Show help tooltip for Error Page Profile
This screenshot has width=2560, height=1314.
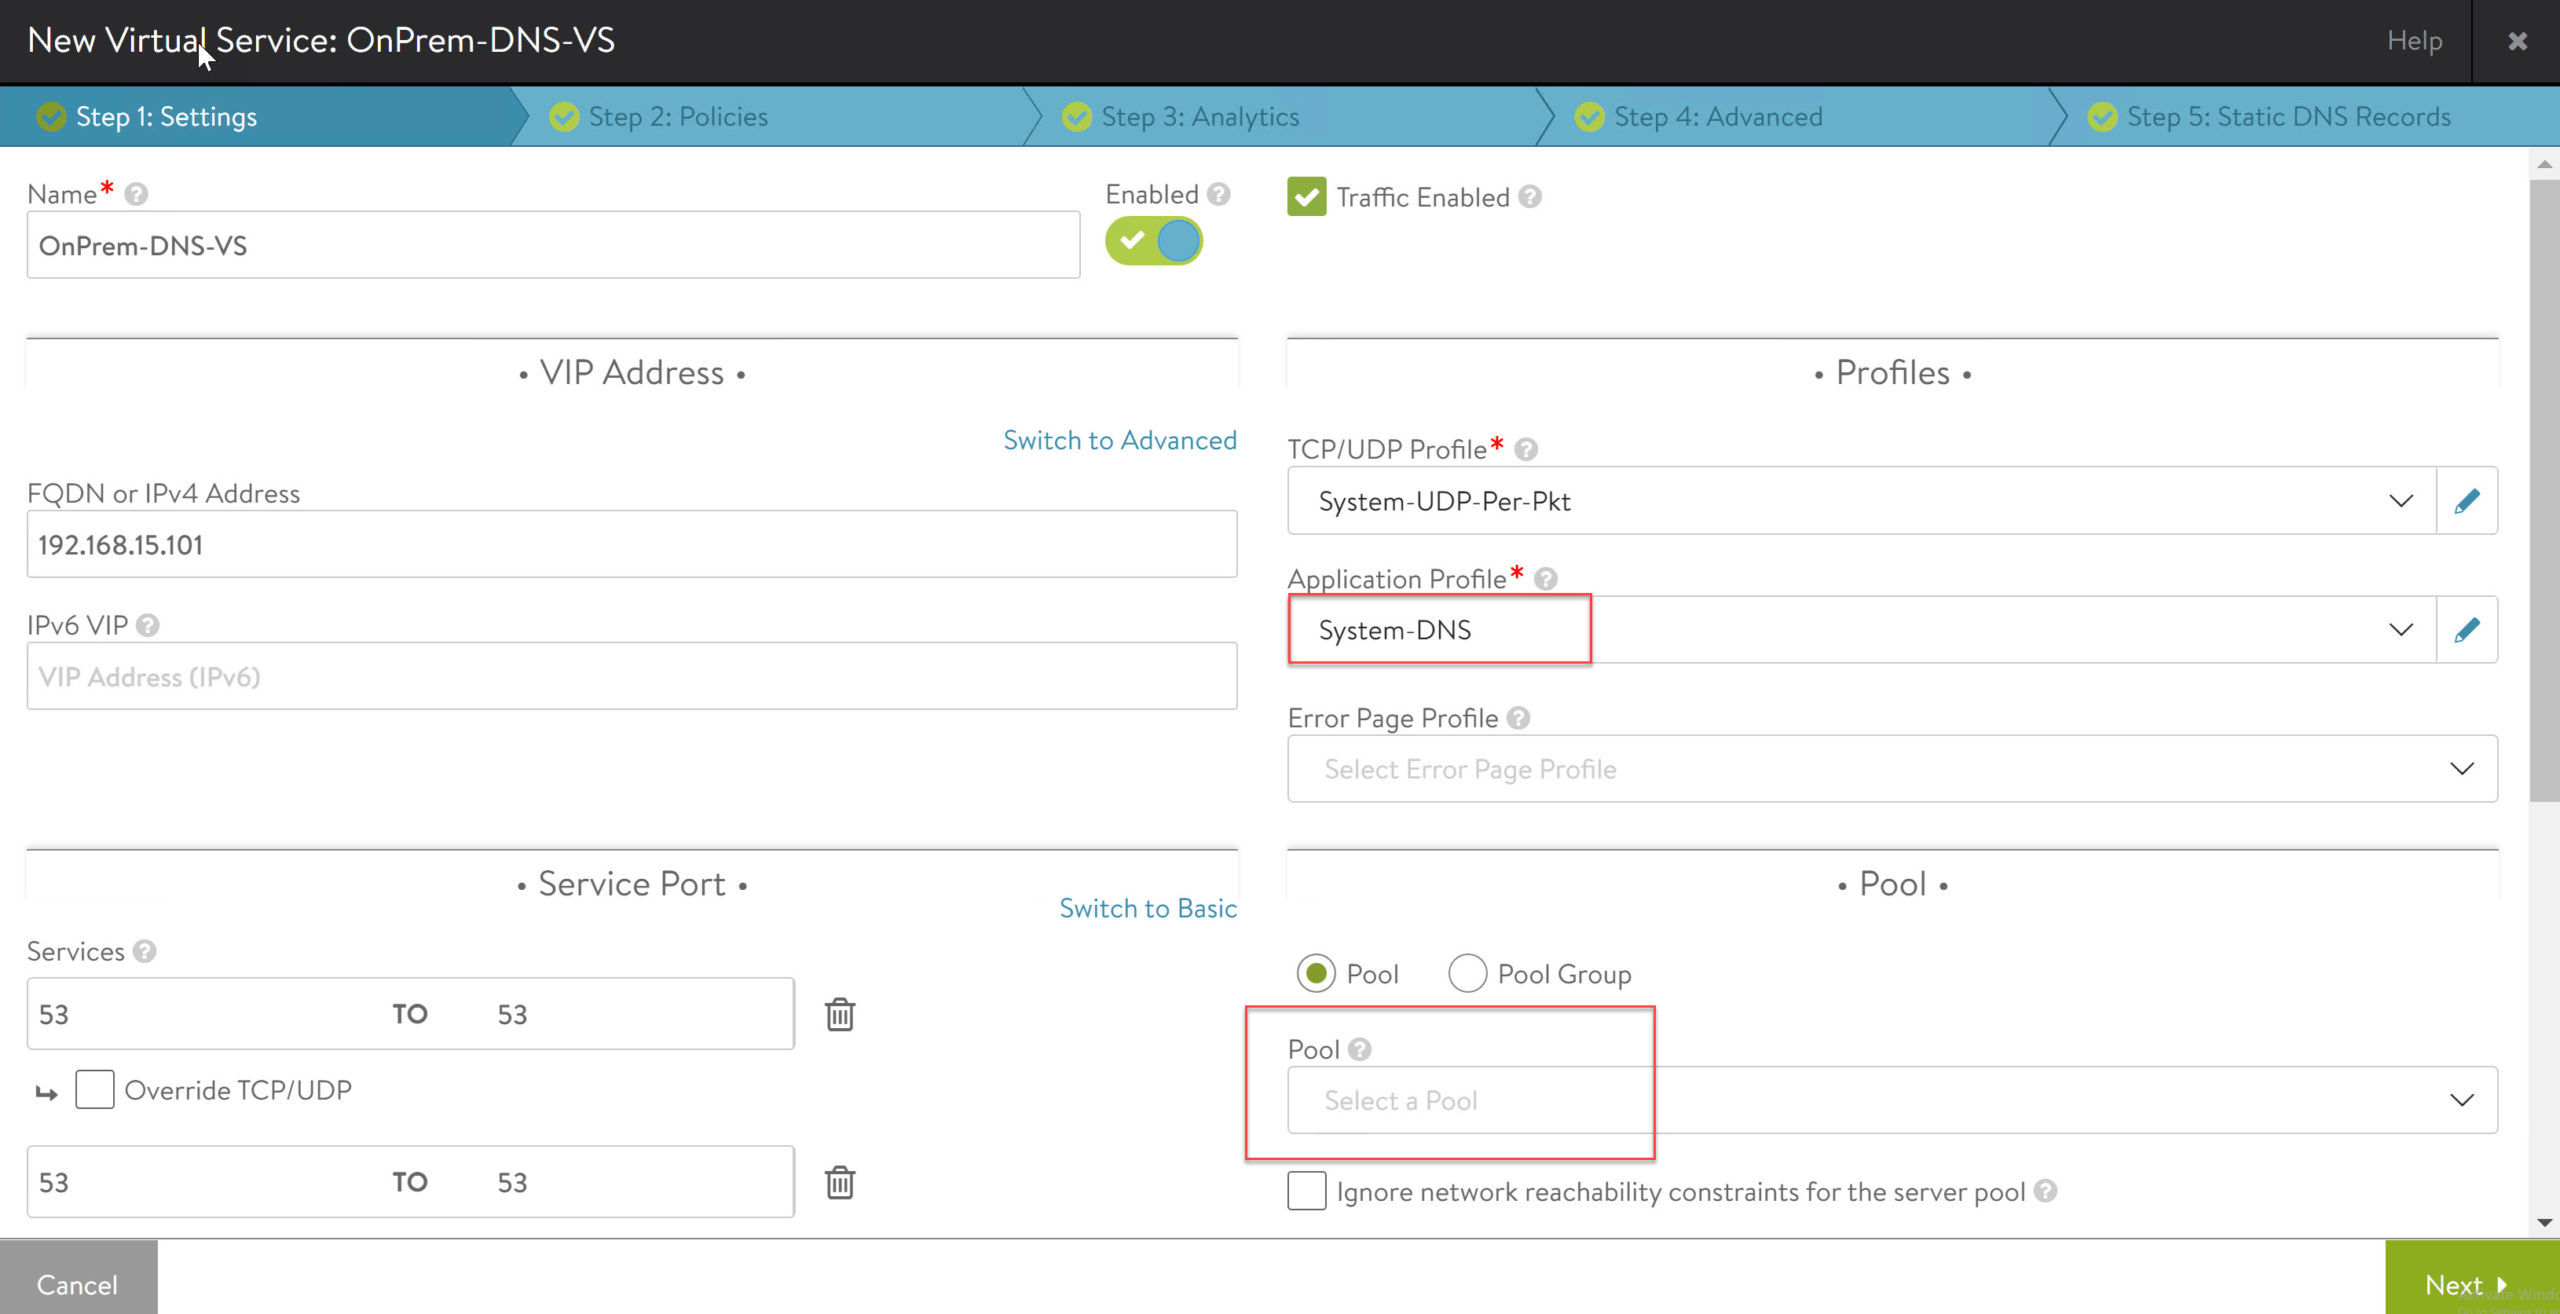coord(1518,718)
